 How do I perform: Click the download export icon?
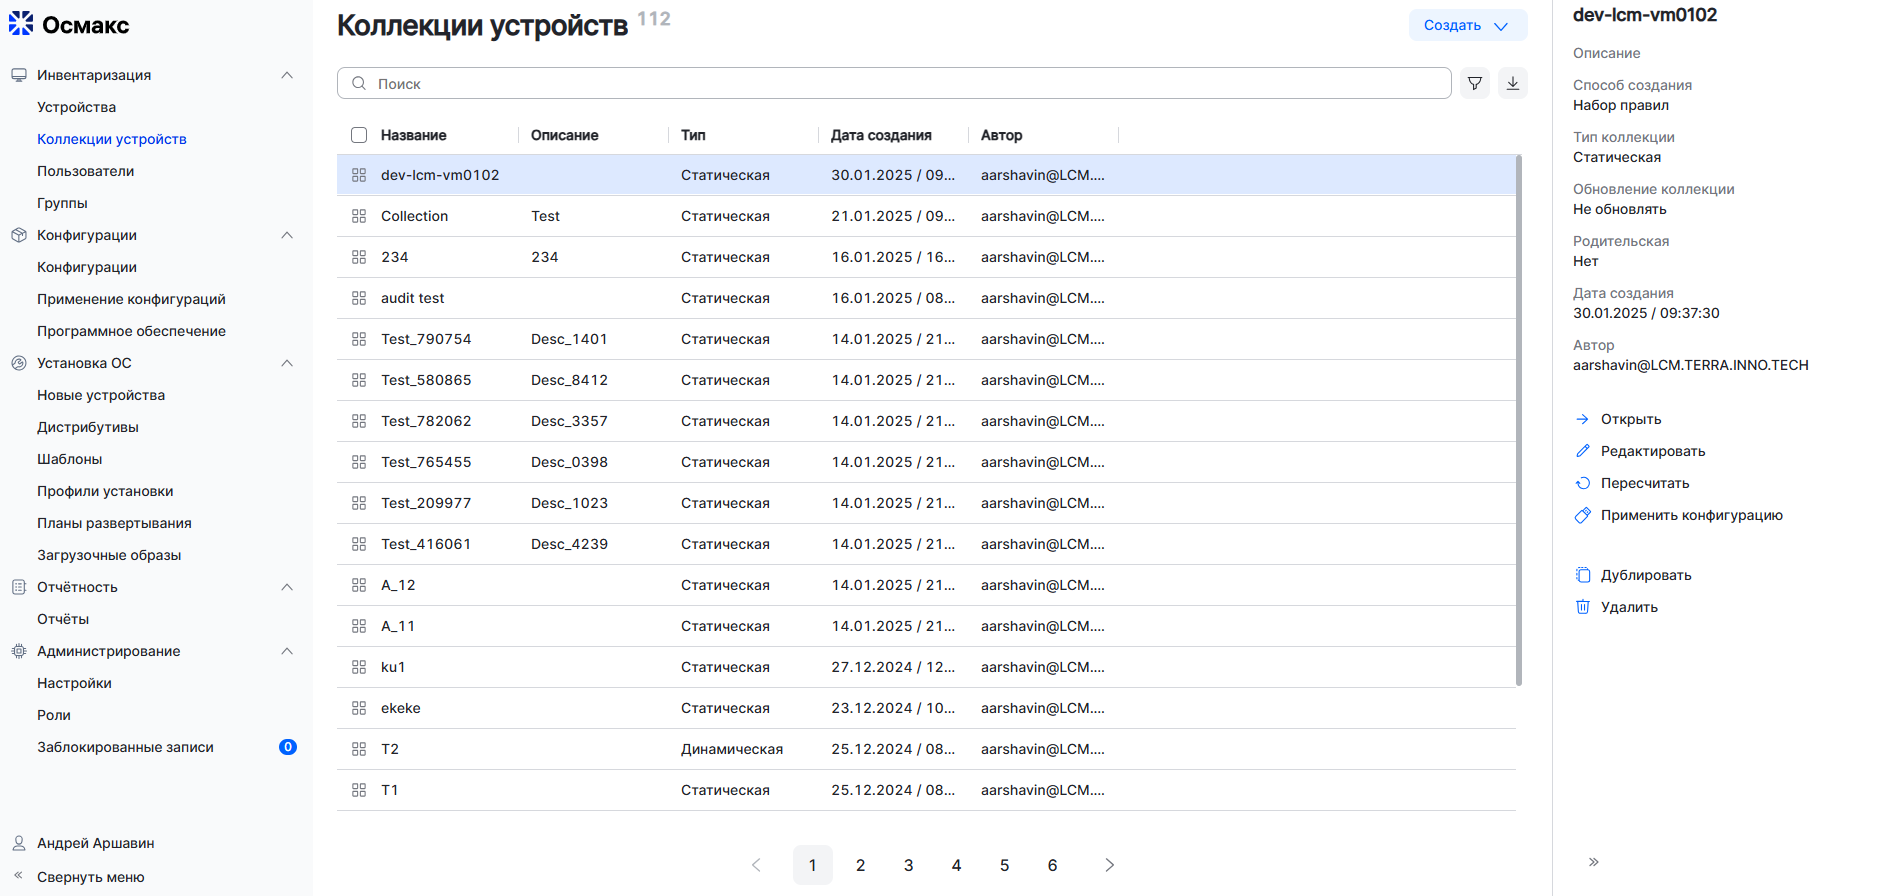(1513, 84)
